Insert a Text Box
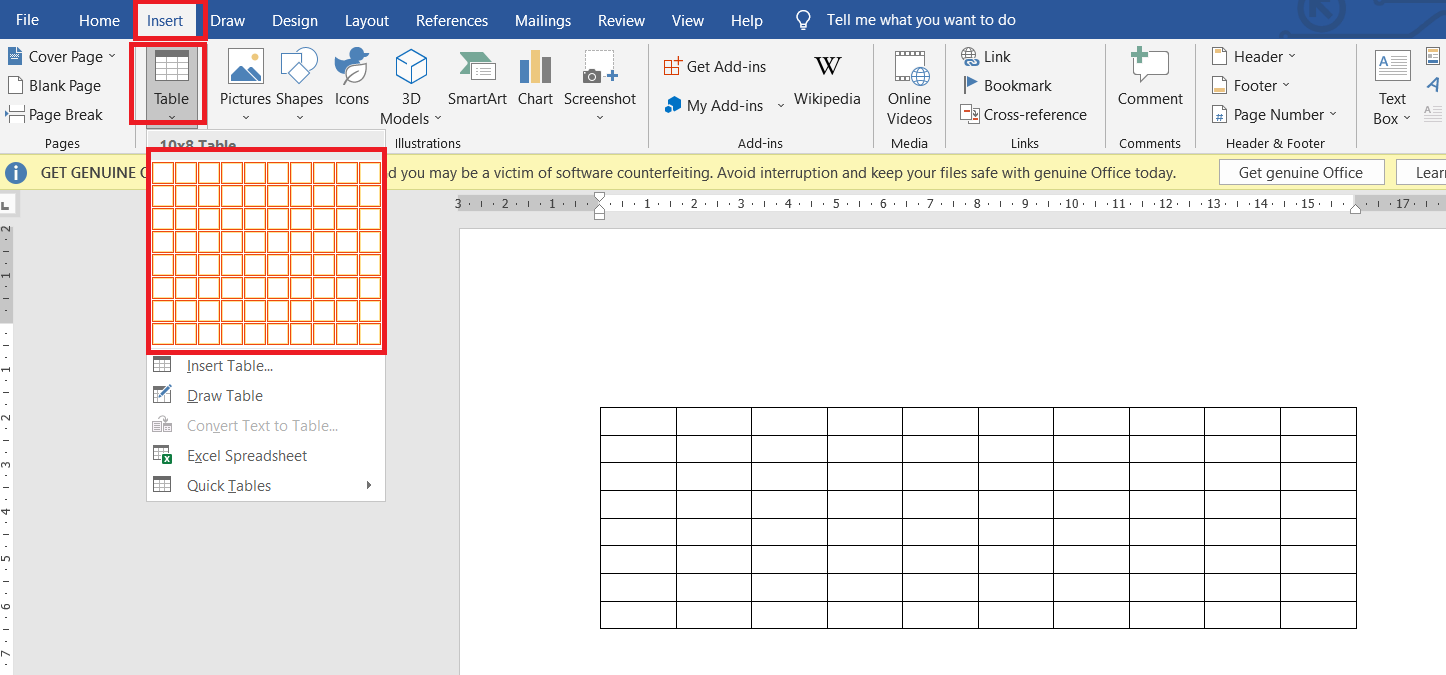The image size is (1446, 675). click(1392, 88)
